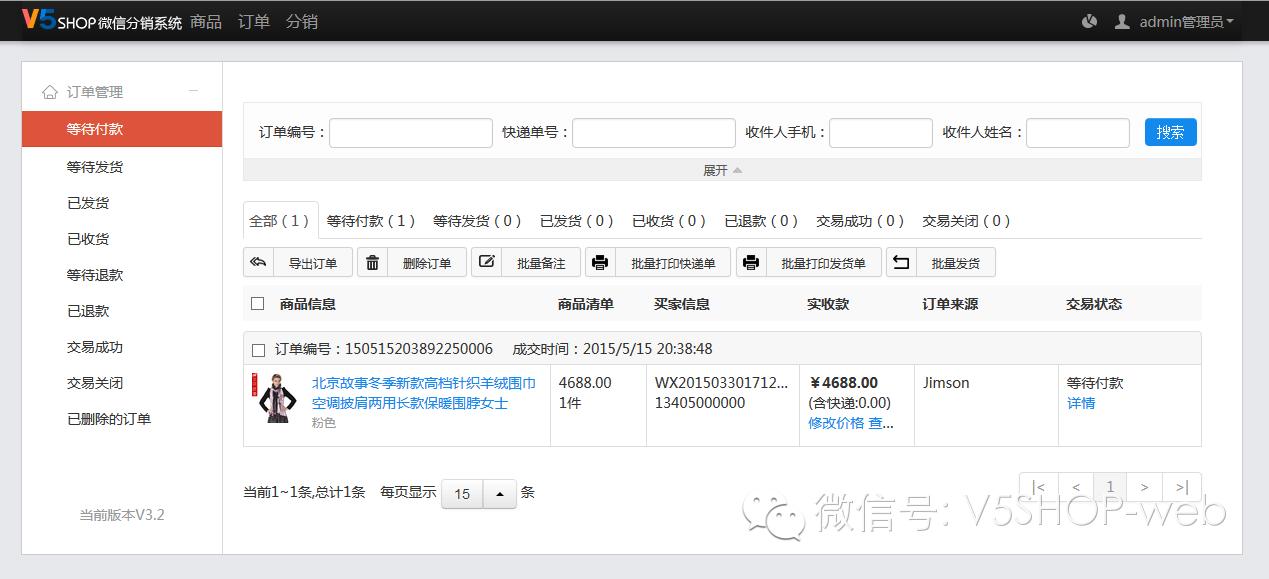This screenshot has height=579, width=1269.
Task: Click the print icon for 批量打印快递单
Action: (600, 262)
